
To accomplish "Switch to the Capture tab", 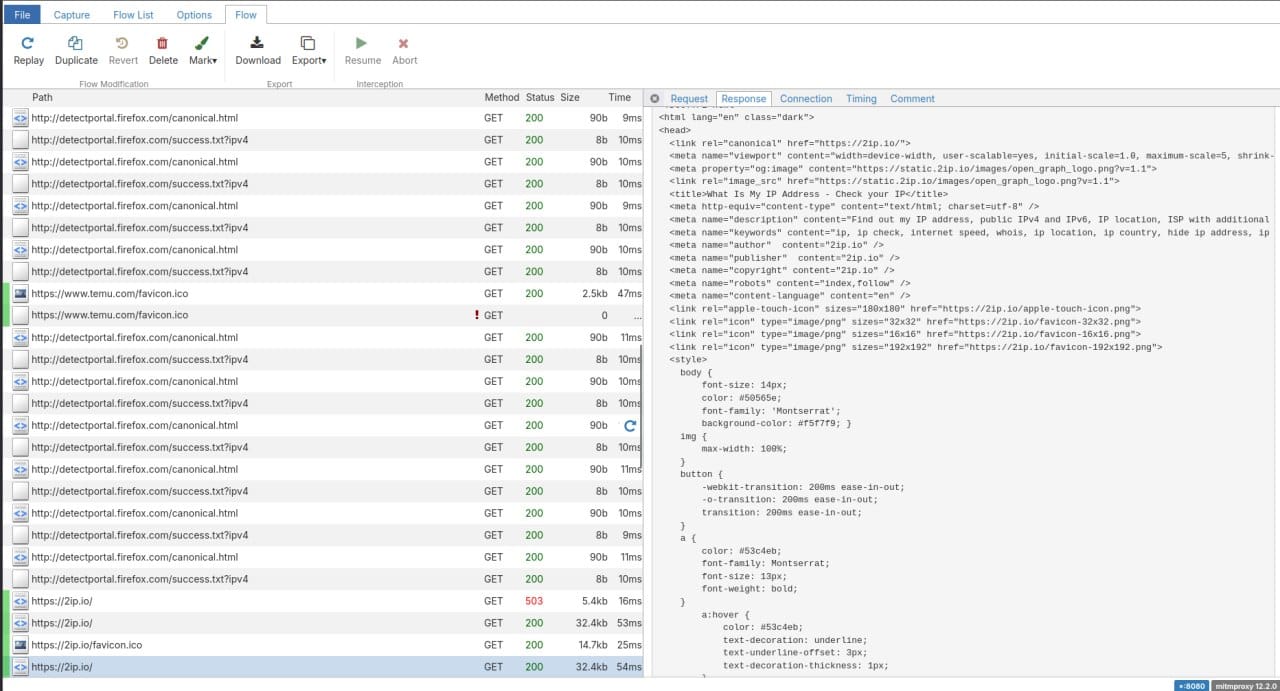I will click(71, 15).
